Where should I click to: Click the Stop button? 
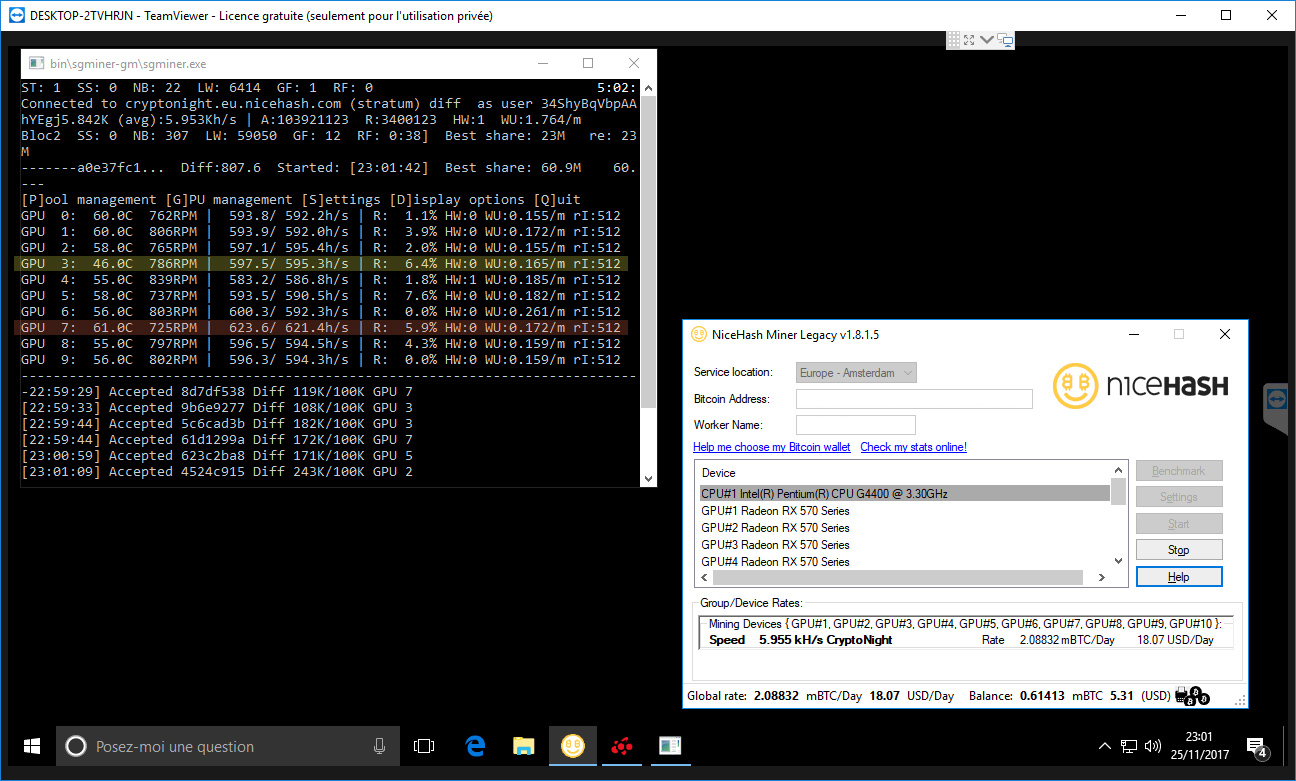(x=1179, y=549)
